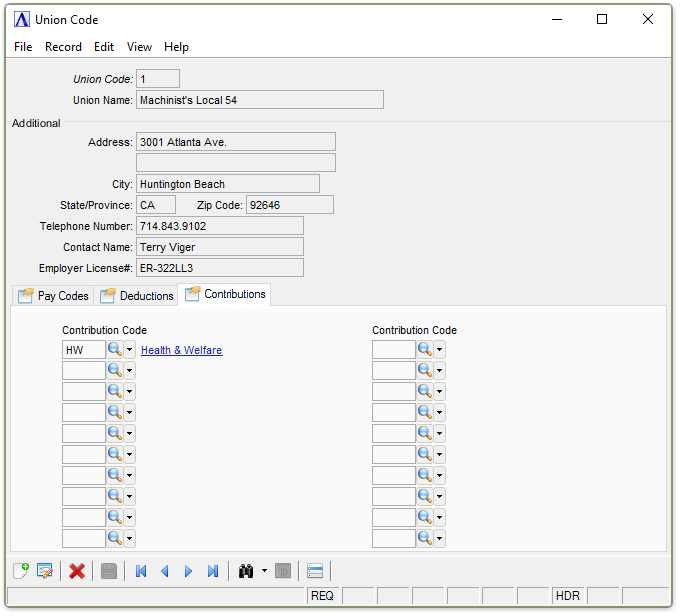This screenshot has height=616, width=681.
Task: Expand dropdown arrow for HW contribution code
Action: [130, 349]
